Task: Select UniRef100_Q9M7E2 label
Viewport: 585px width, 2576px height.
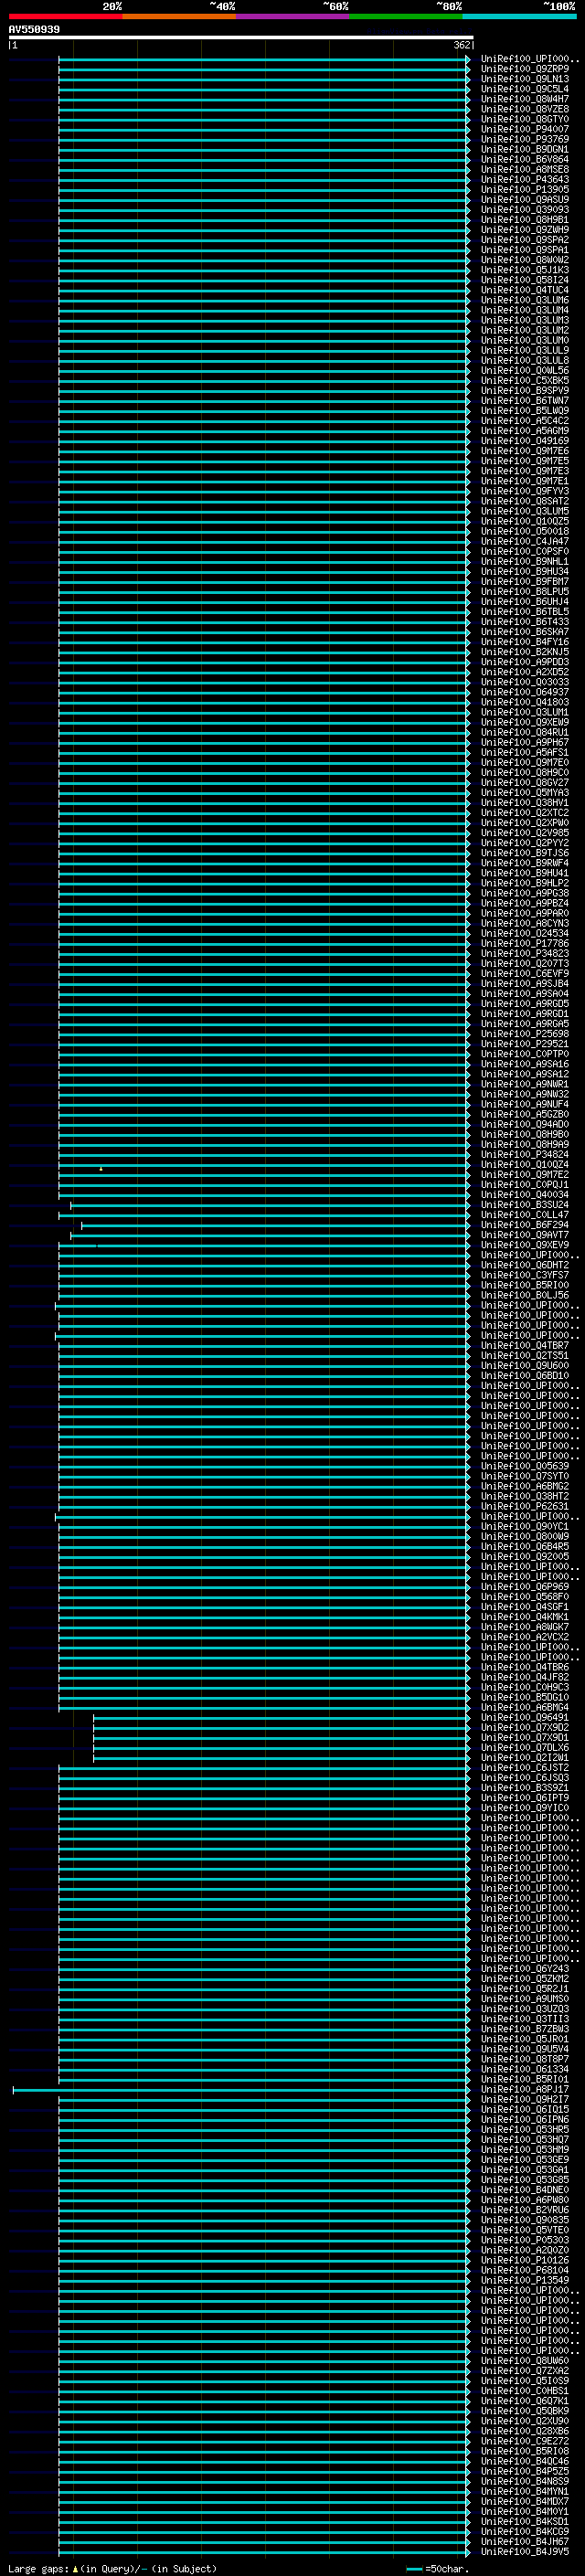Action: pos(524,1175)
